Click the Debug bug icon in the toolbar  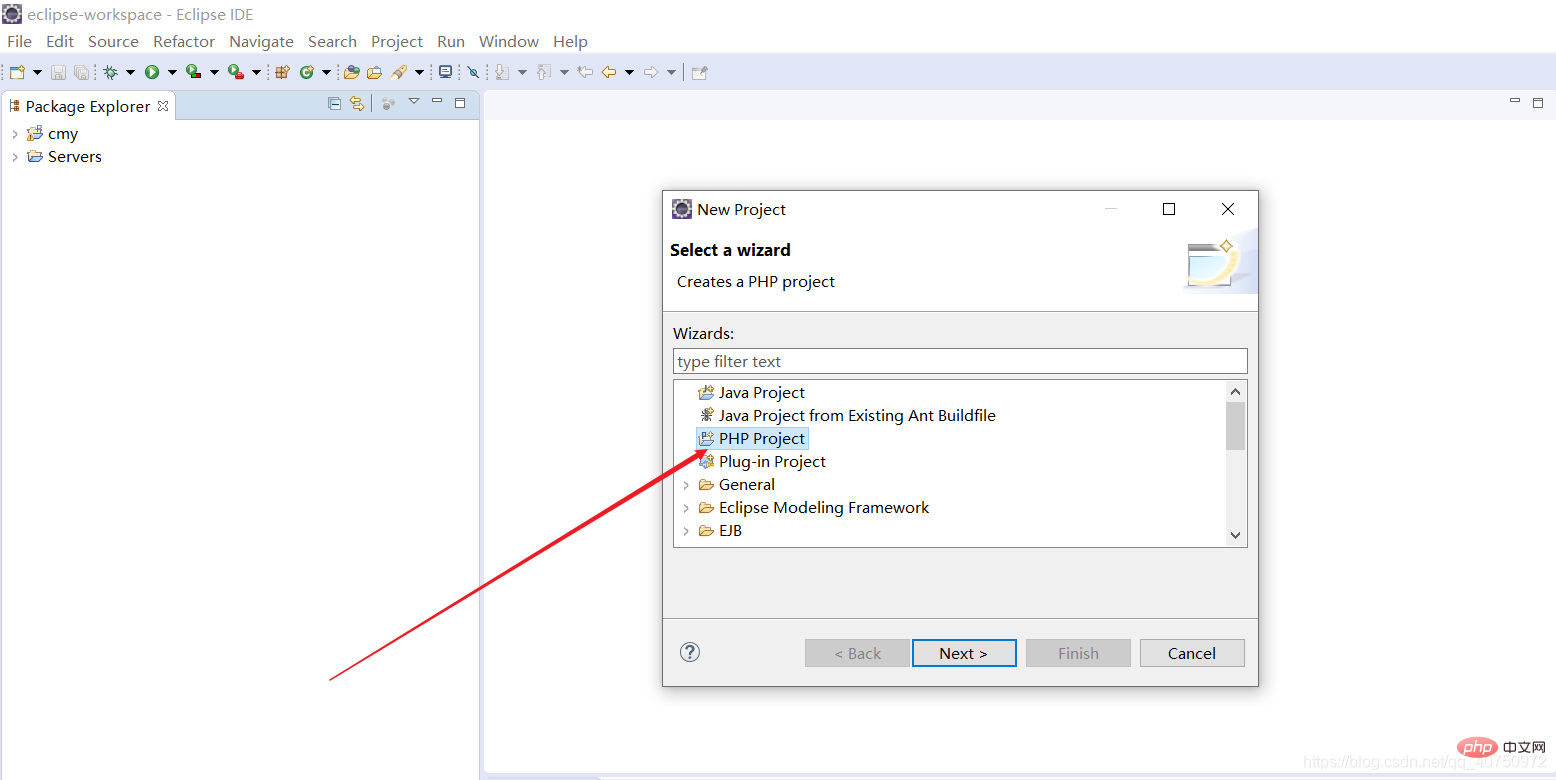tap(111, 72)
